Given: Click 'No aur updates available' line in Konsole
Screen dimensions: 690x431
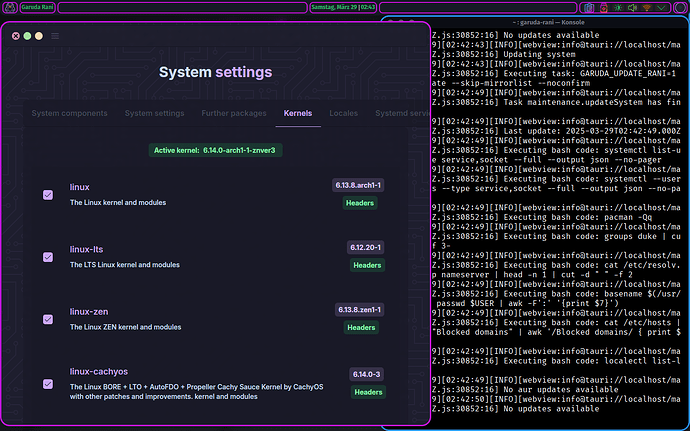Looking at the screenshot, I should [561, 390].
